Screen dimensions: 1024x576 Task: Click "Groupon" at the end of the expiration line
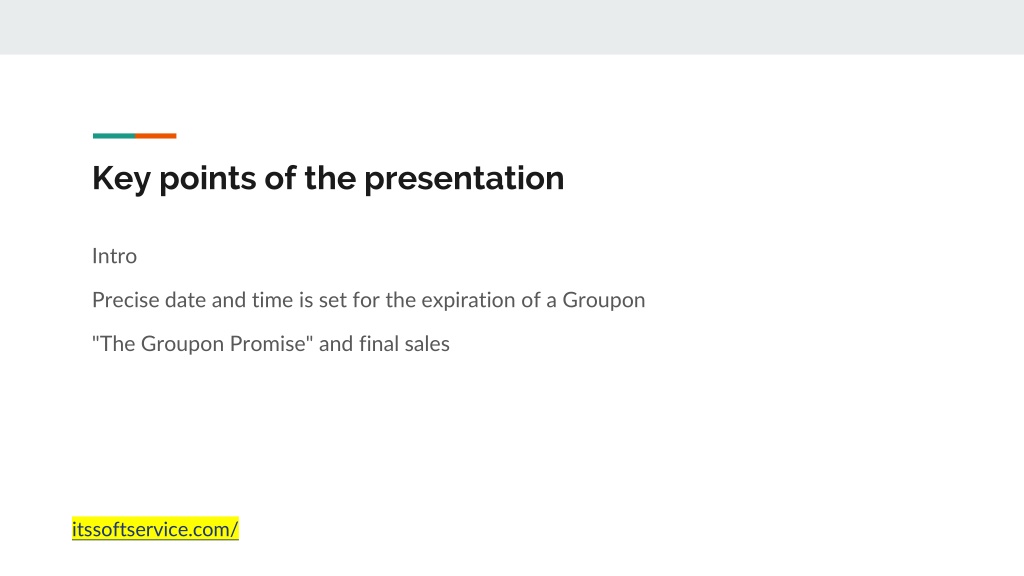click(603, 300)
